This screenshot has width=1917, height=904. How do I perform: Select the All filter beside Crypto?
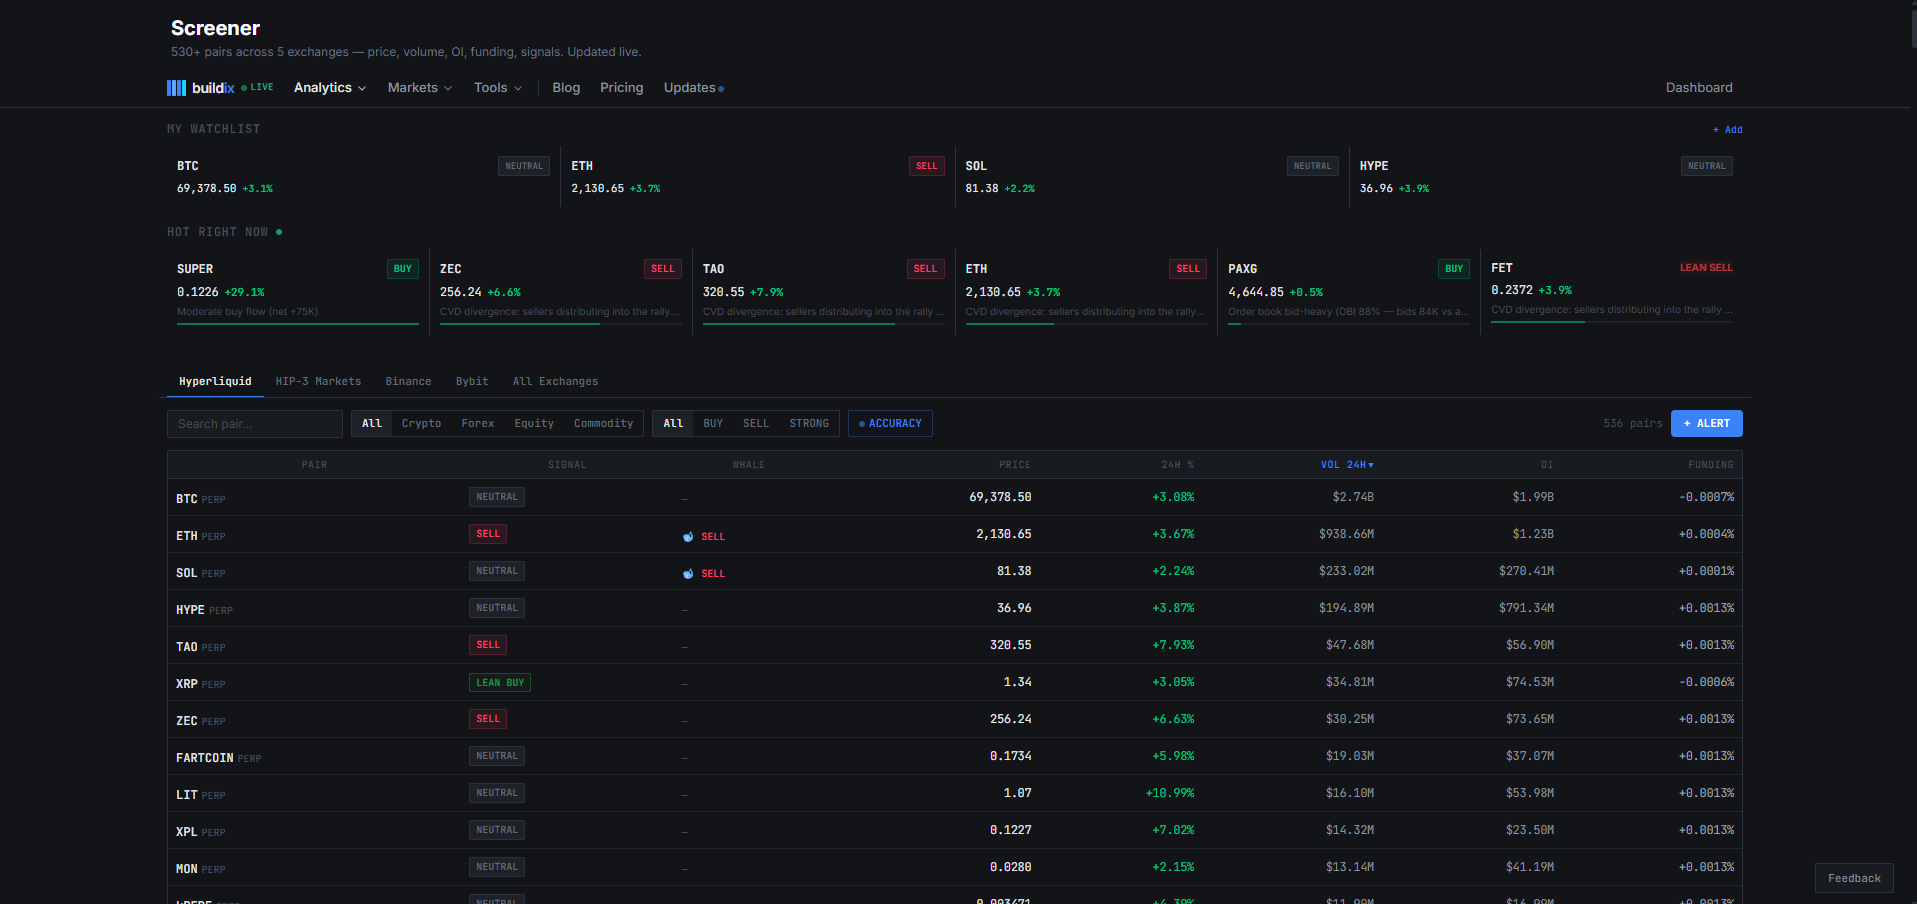click(372, 424)
